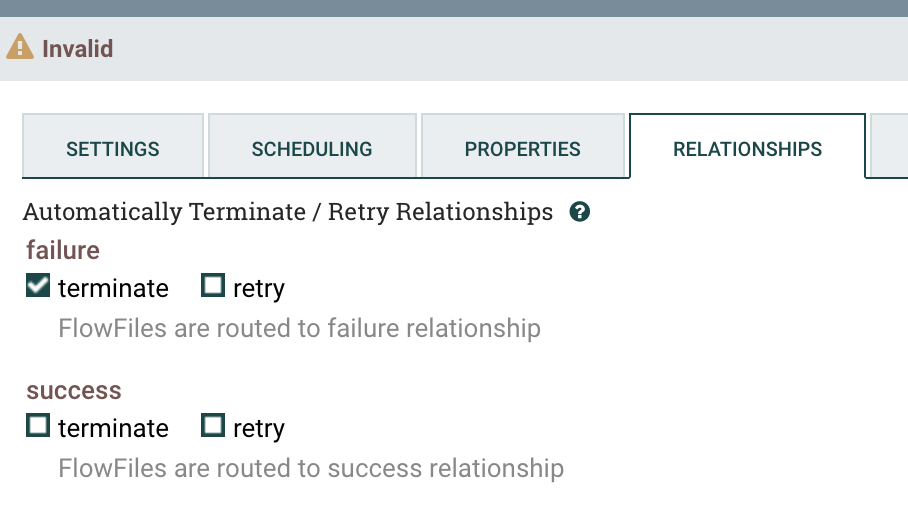Enable the retry checkbox under failure
Viewport: 908px width, 520px height.
pos(213,285)
